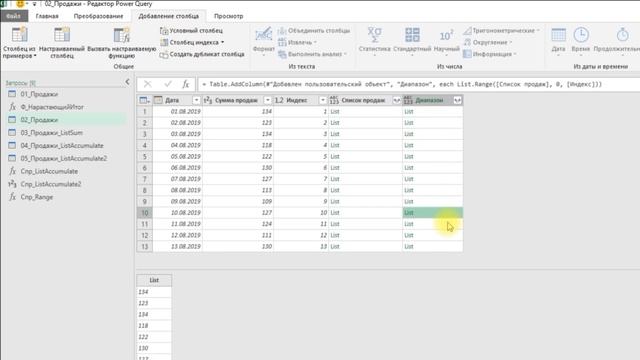Click Индекс data type icon
Image resolution: width=640 pixels, height=360 pixels.
pos(279,100)
